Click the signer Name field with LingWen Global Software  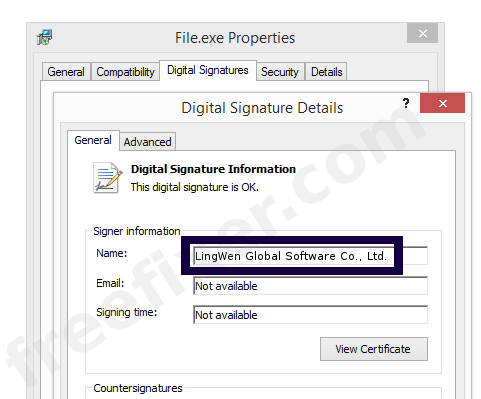(310, 256)
